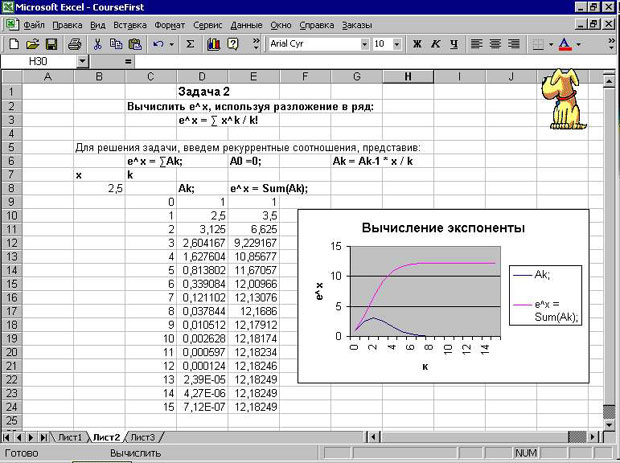Select row 12 header
620x463 pixels.
12,243
